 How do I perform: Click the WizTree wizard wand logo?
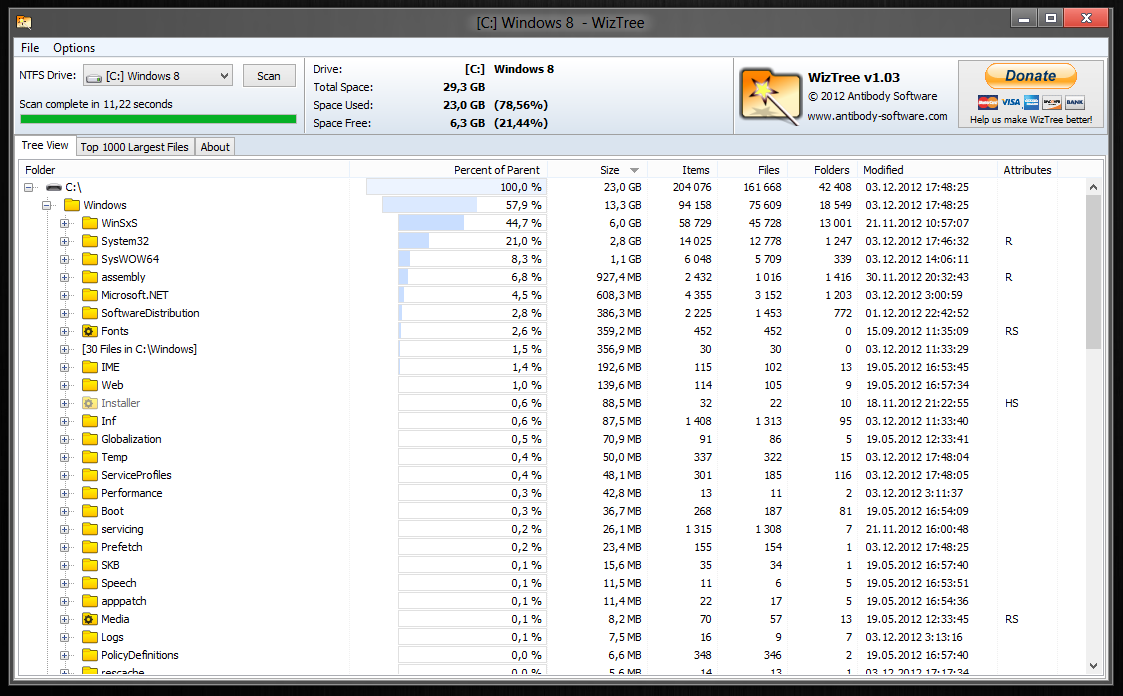click(x=770, y=97)
